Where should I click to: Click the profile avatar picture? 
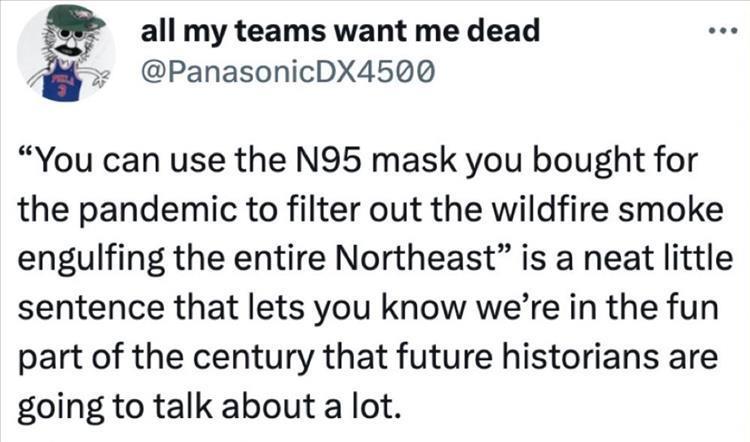tap(59, 57)
